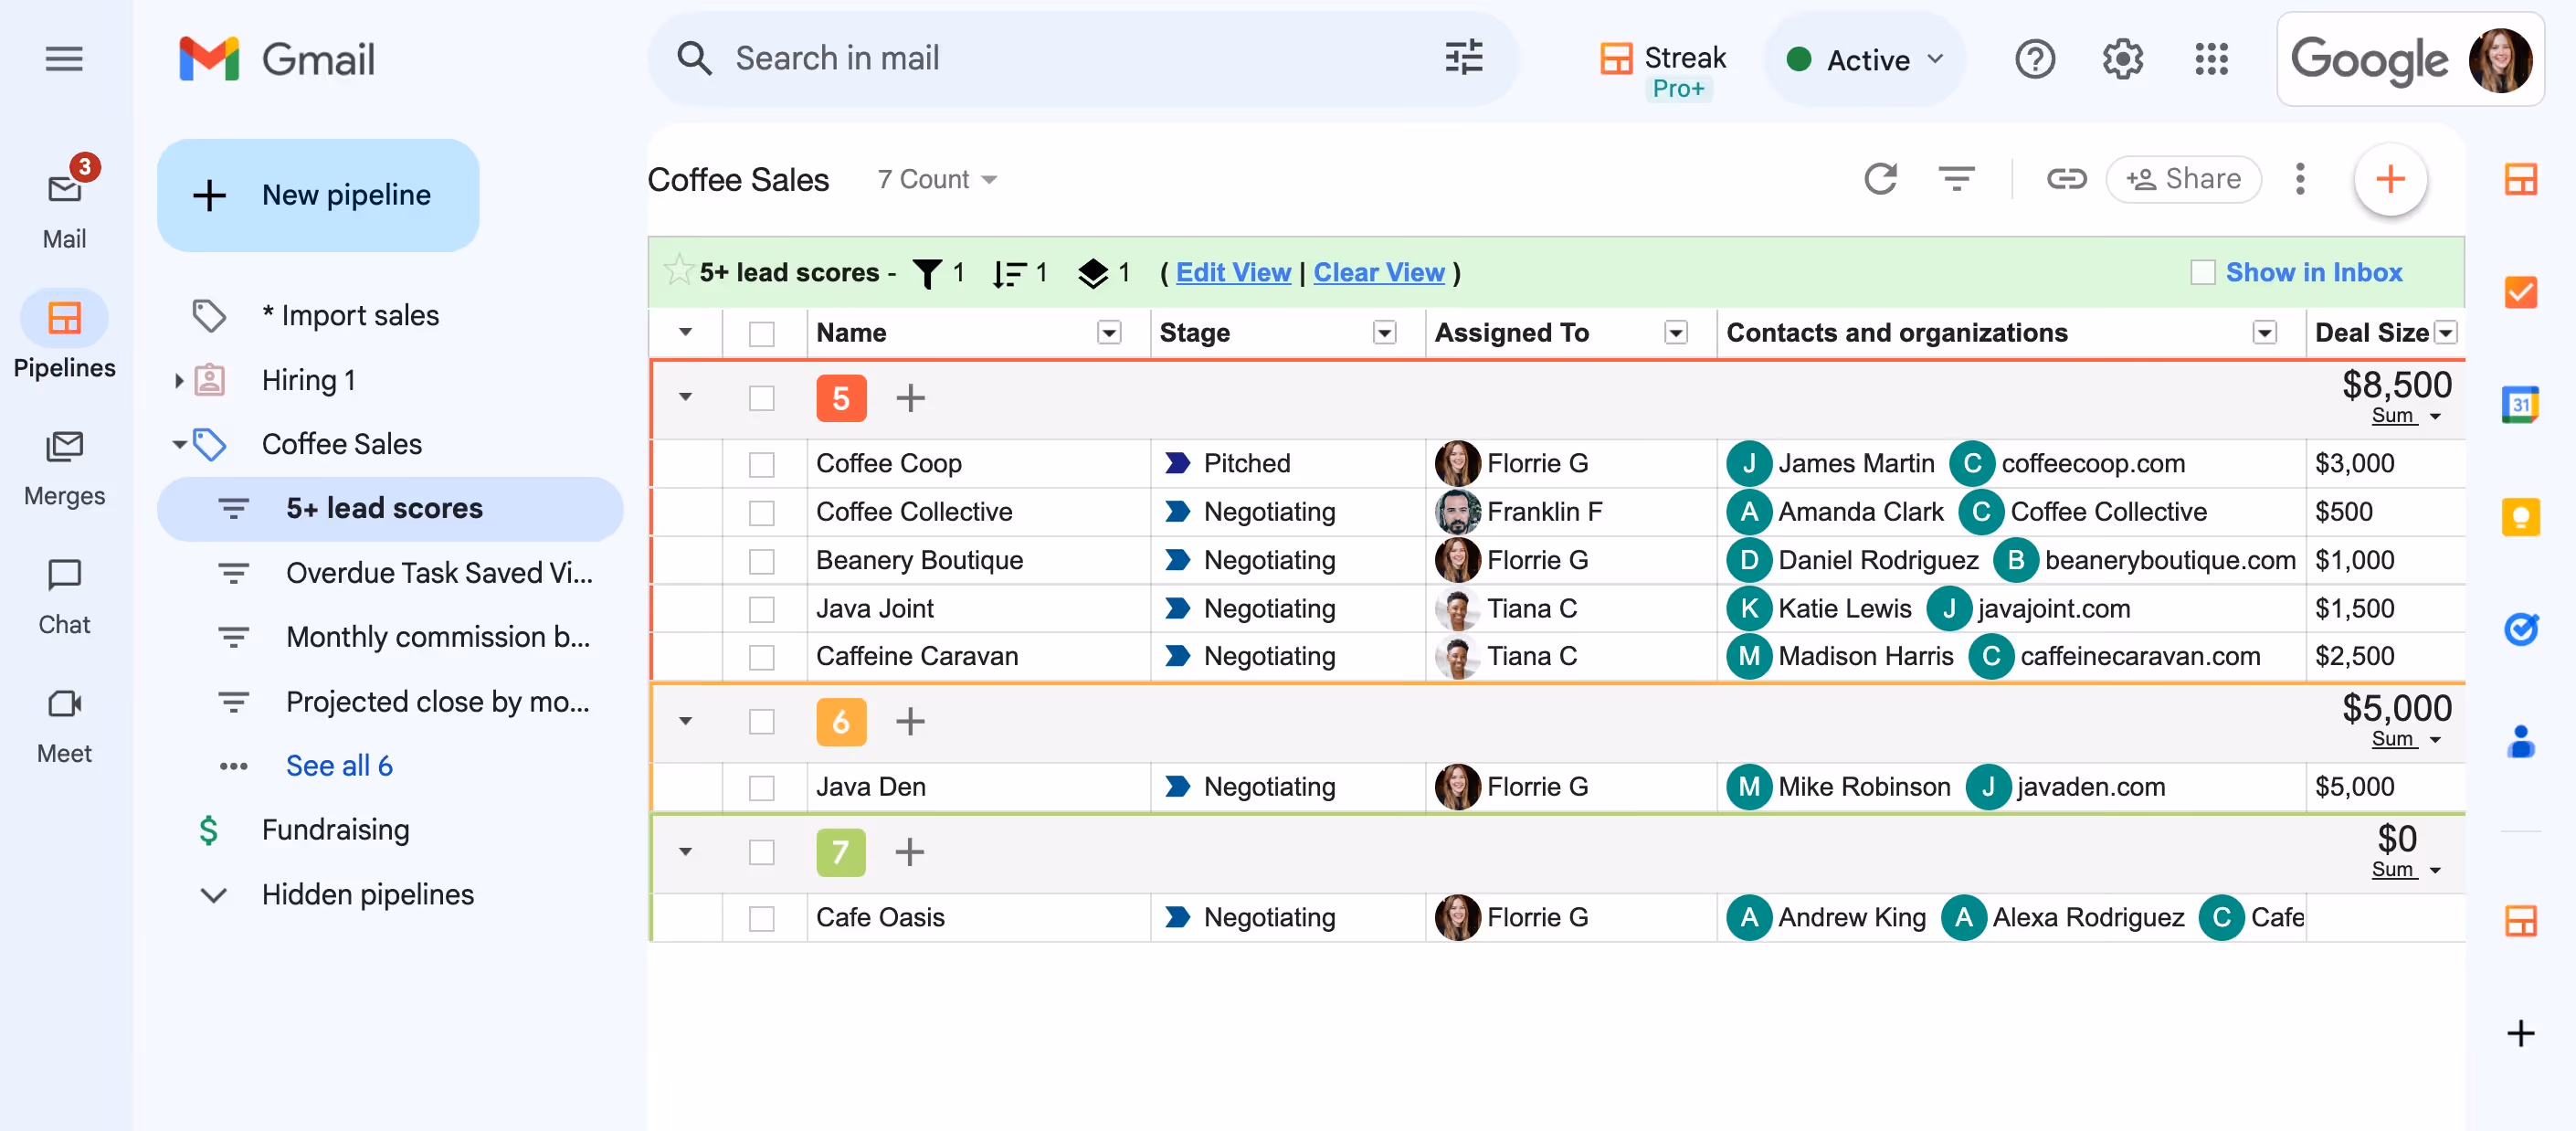Refresh the Coffee Sales pipeline
This screenshot has width=2576, height=1131.
click(1880, 179)
